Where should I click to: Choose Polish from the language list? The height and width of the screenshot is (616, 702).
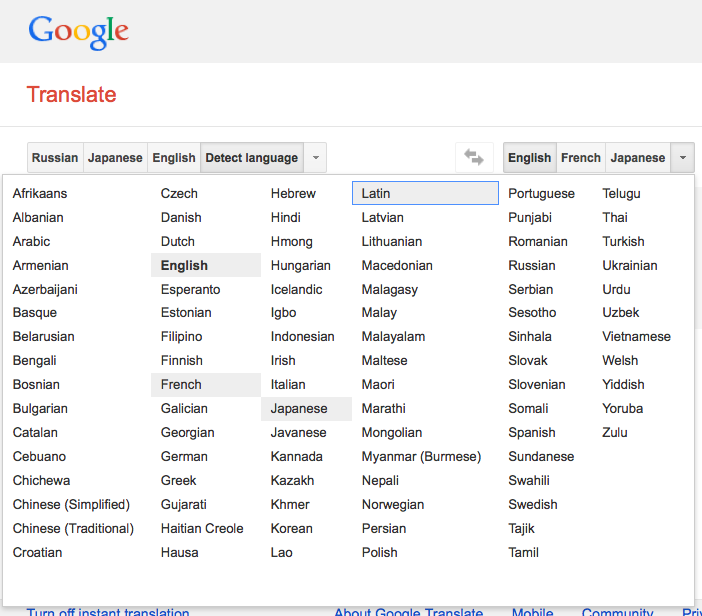click(x=379, y=552)
